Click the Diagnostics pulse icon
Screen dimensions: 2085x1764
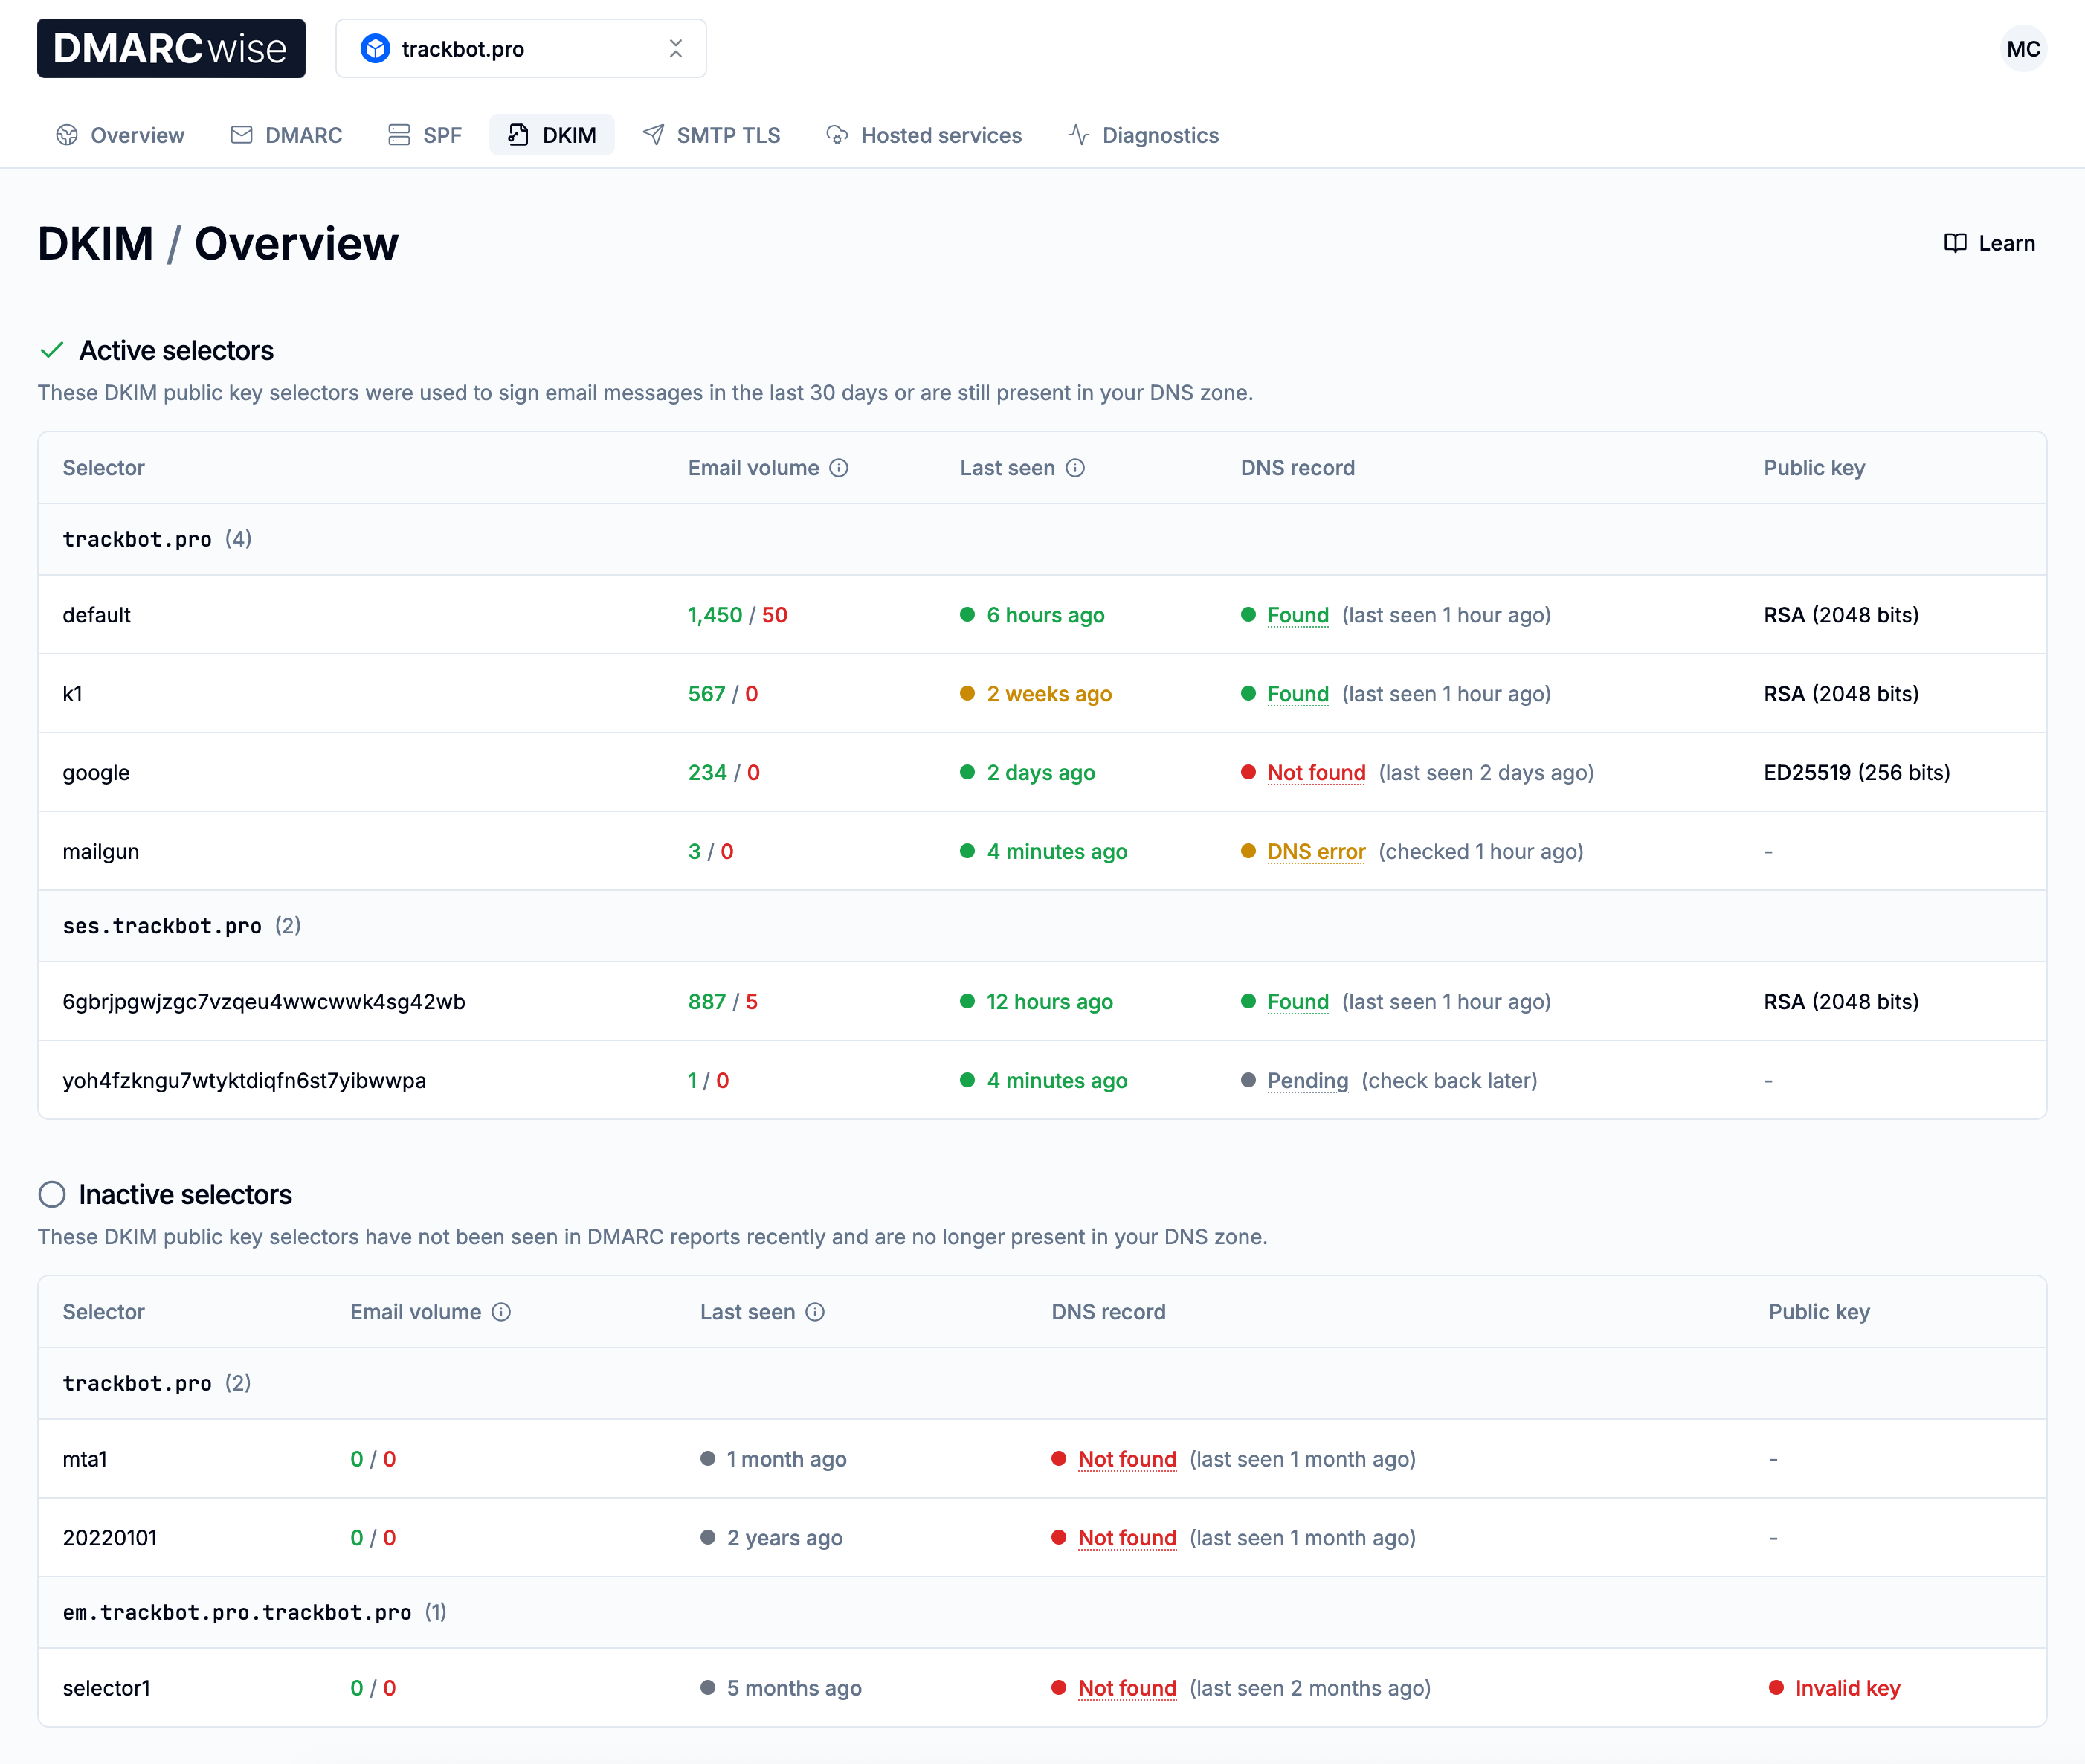click(x=1078, y=135)
